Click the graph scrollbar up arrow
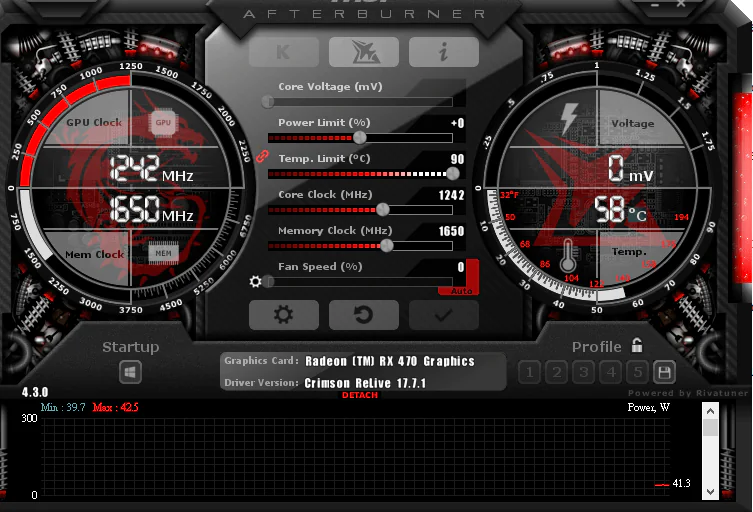Image resolution: width=753 pixels, height=512 pixels. pos(710,411)
